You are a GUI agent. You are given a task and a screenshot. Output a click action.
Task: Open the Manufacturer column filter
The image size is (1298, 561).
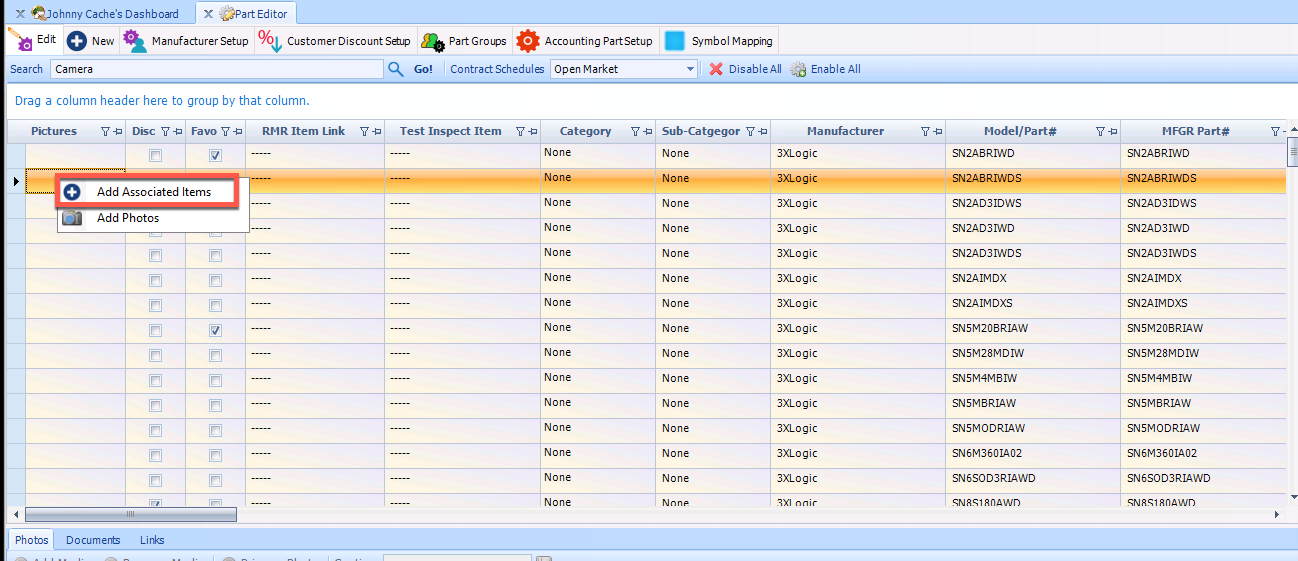tap(925, 132)
